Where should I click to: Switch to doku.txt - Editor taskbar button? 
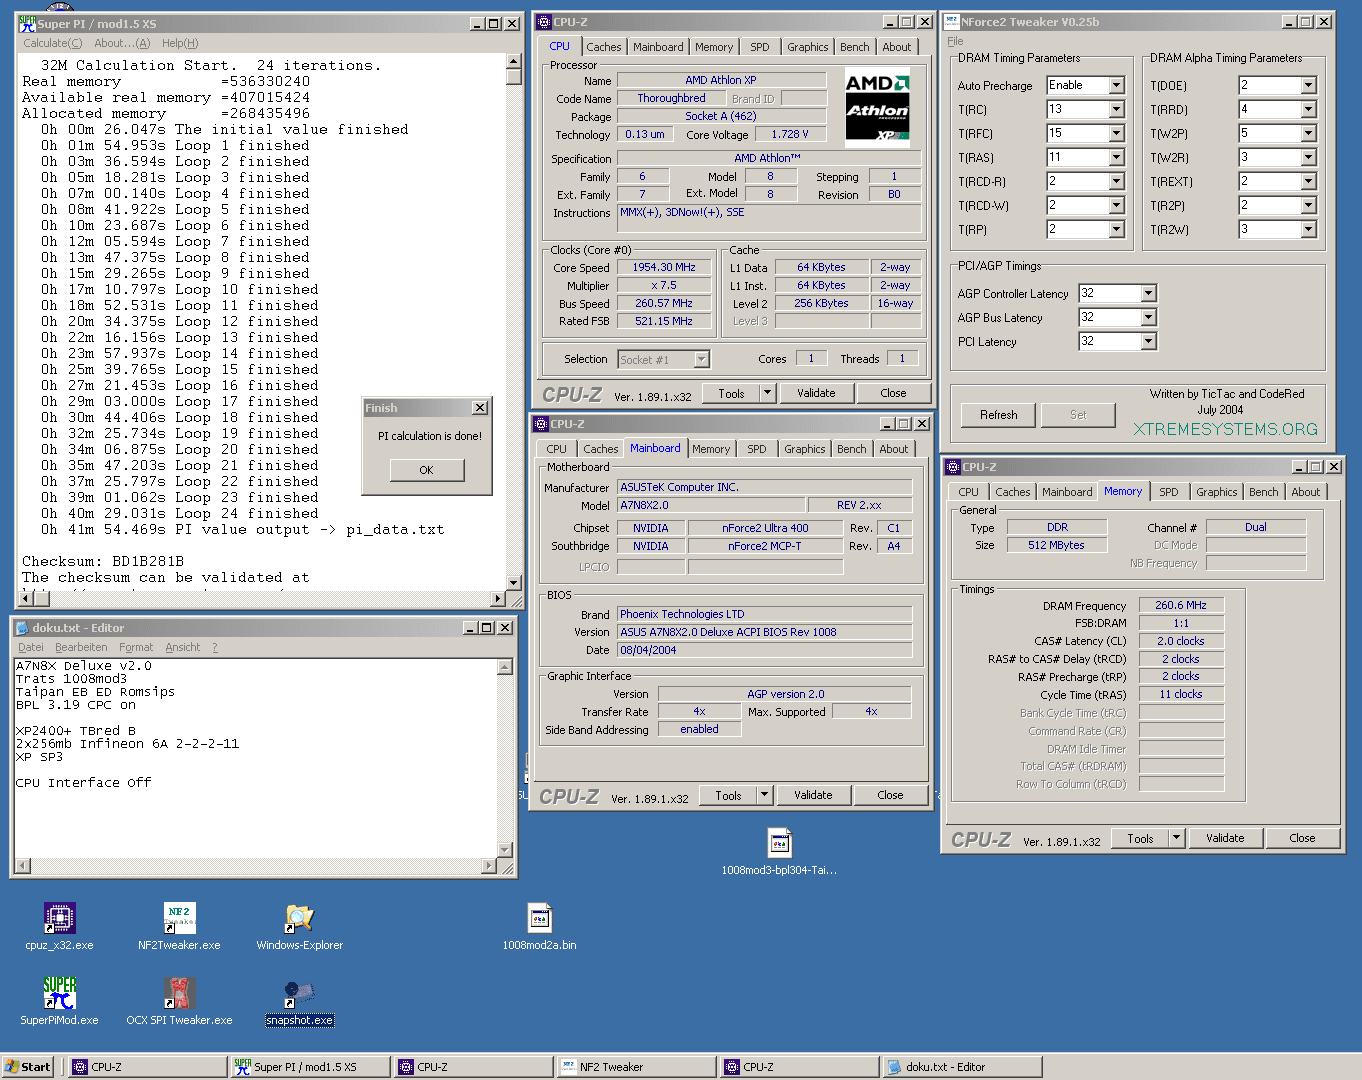click(961, 1067)
